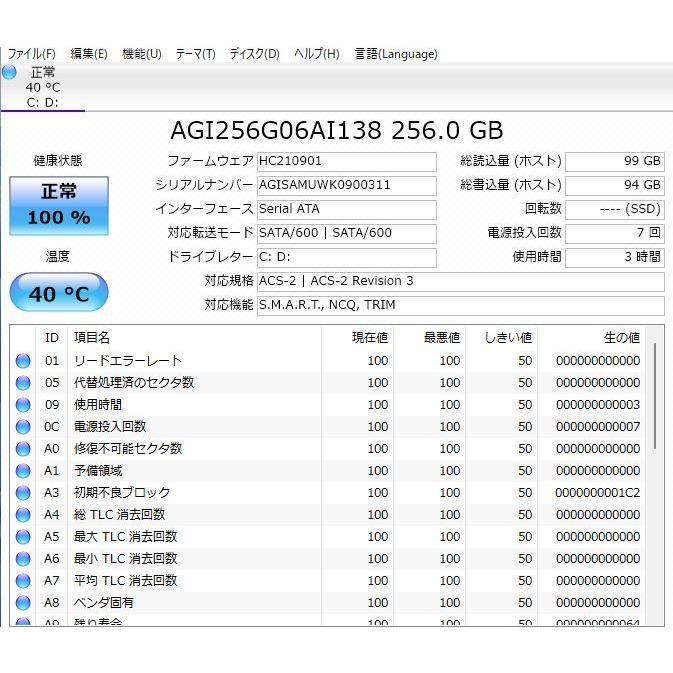673x673 pixels.
Task: Click the status orb for attribute A3
Action: coord(23,493)
